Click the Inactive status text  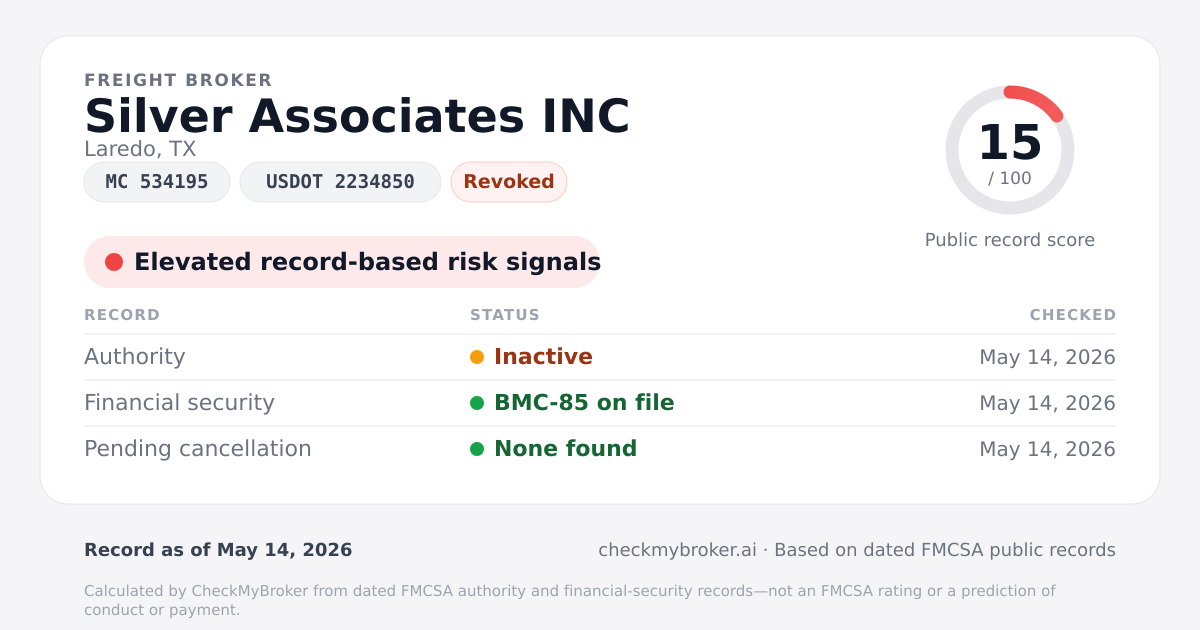(543, 357)
